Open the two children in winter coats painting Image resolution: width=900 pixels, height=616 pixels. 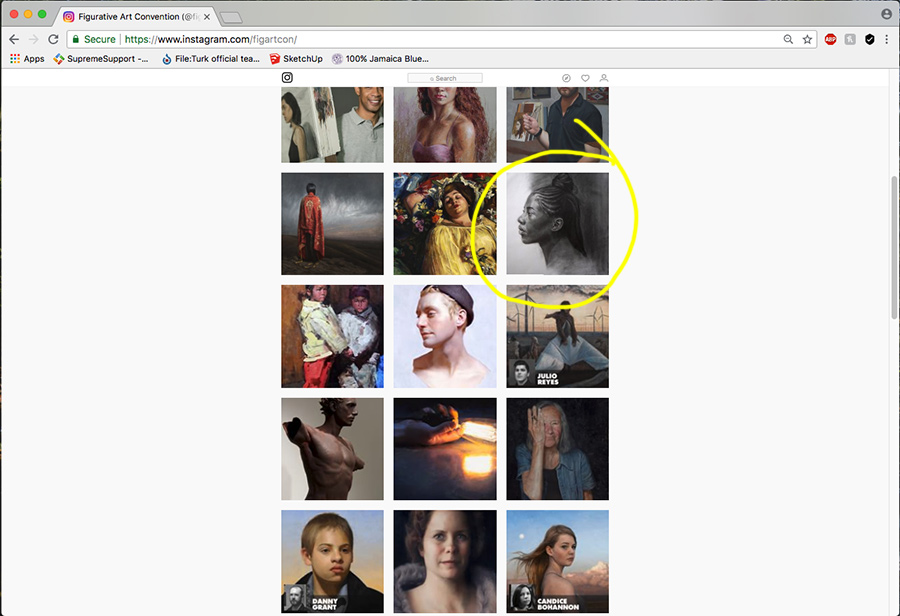pyautogui.click(x=332, y=336)
